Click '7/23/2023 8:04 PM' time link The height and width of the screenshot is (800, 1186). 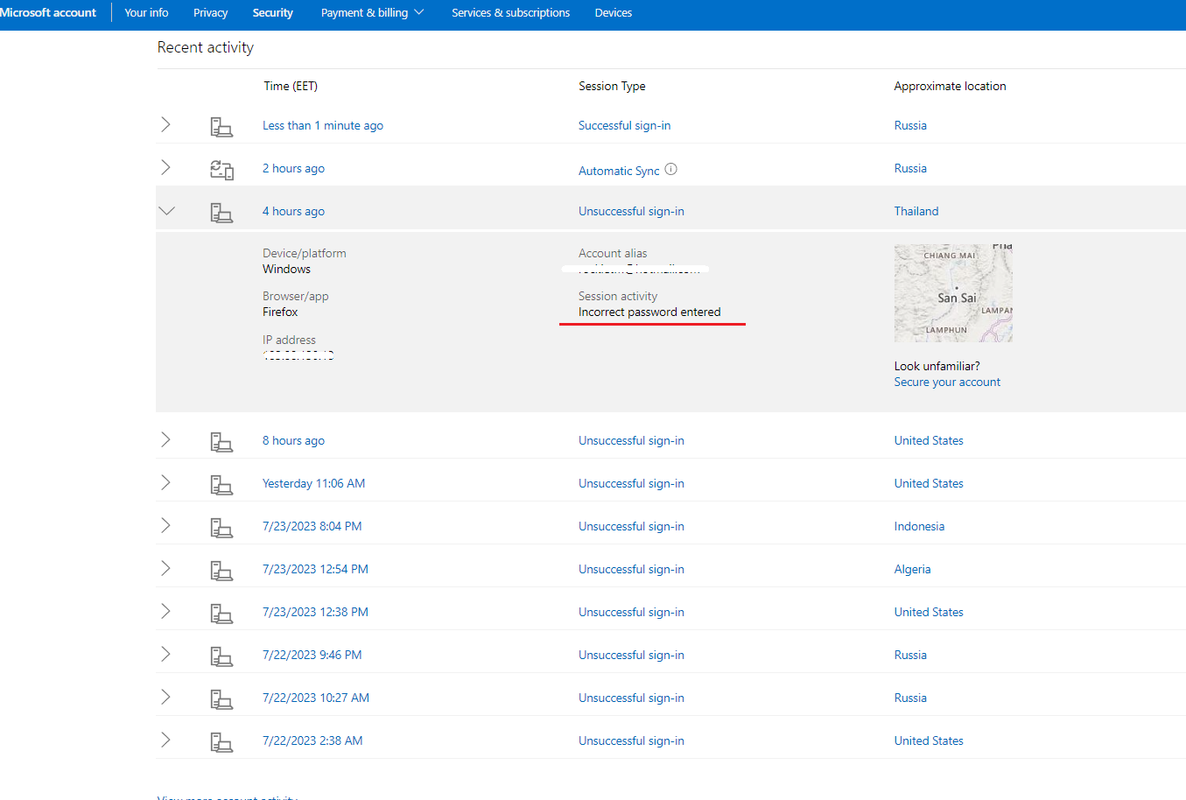click(x=312, y=526)
